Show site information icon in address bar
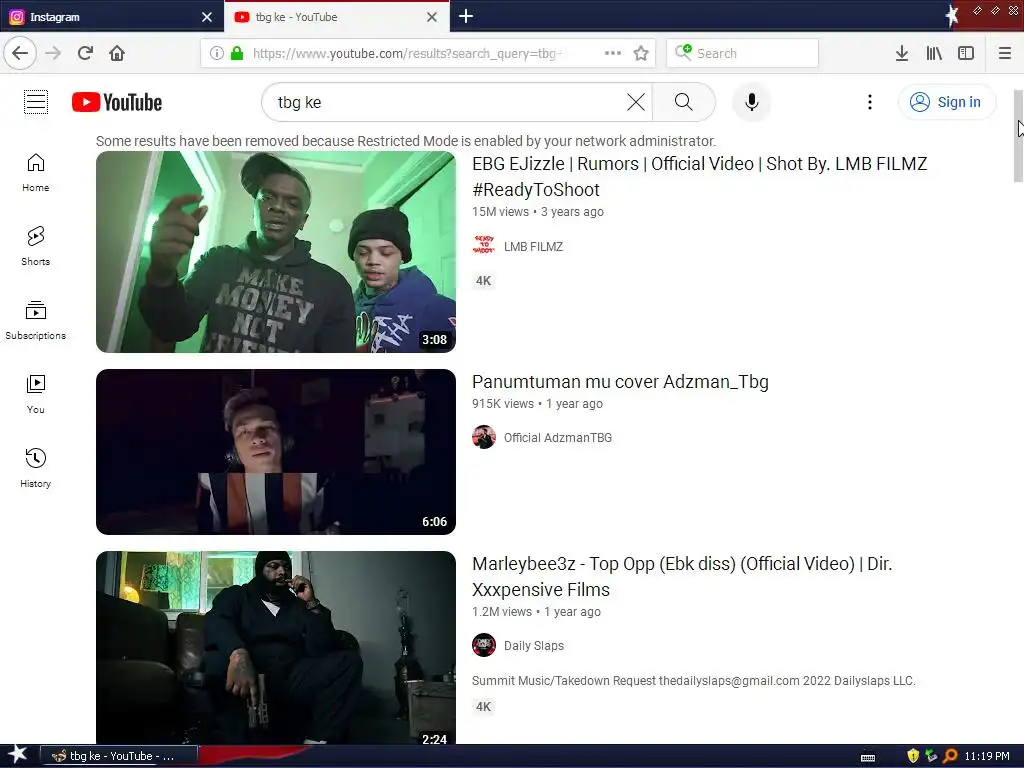Screen dimensions: 1024x768 [216, 53]
